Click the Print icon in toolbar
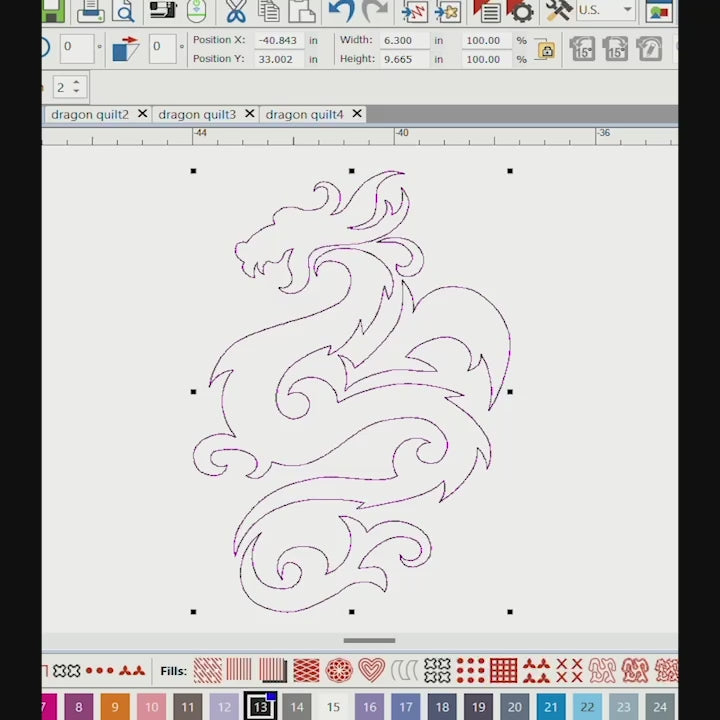This screenshot has height=720, width=720. pyautogui.click(x=90, y=11)
